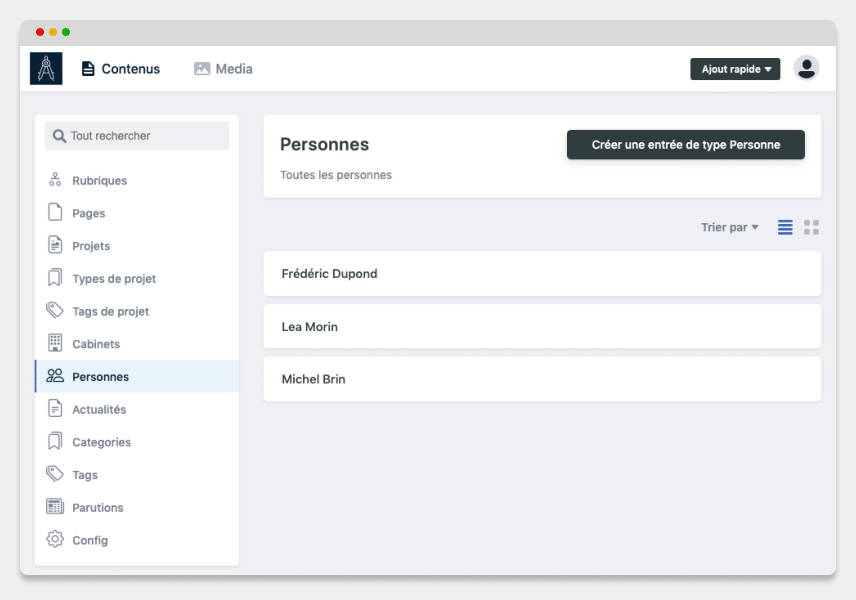Switch to grid view
856x600 pixels.
(x=811, y=227)
